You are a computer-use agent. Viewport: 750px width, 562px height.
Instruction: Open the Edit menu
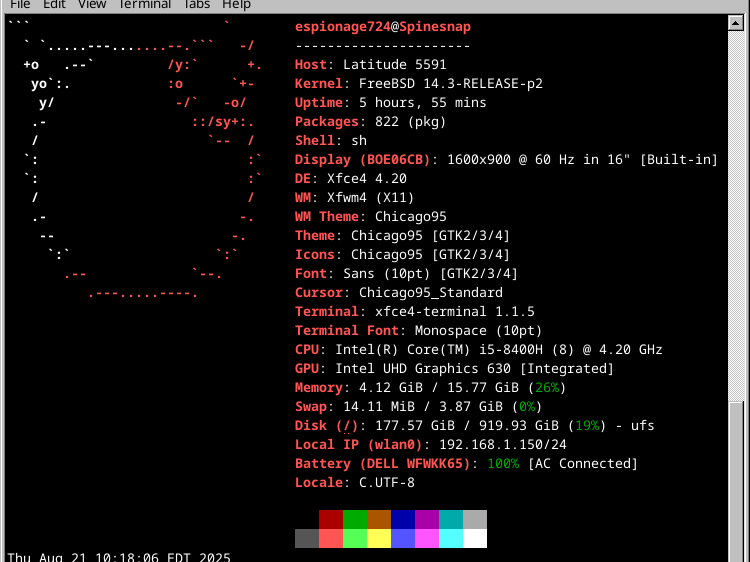[x=54, y=4]
